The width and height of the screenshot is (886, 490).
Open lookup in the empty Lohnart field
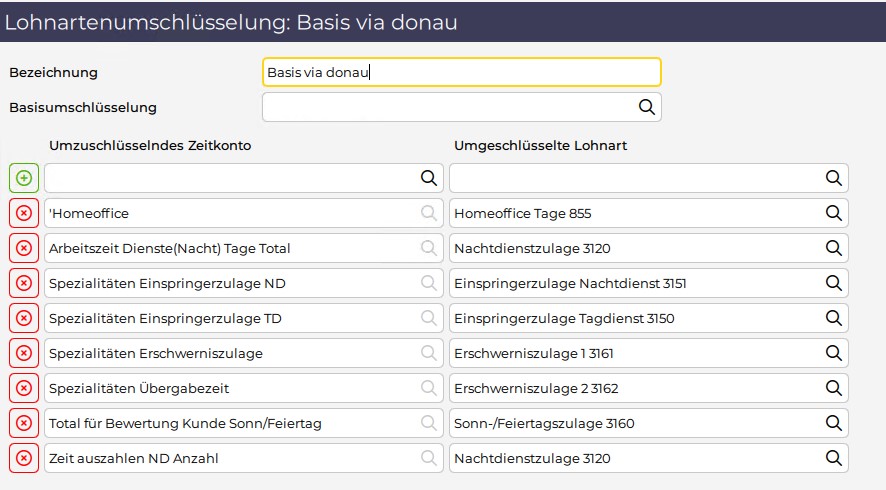[x=833, y=178]
